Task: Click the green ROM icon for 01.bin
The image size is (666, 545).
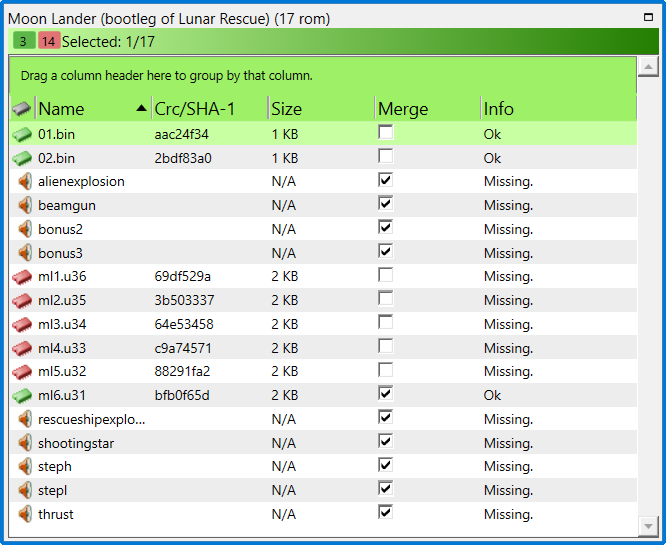Action: click(22, 134)
